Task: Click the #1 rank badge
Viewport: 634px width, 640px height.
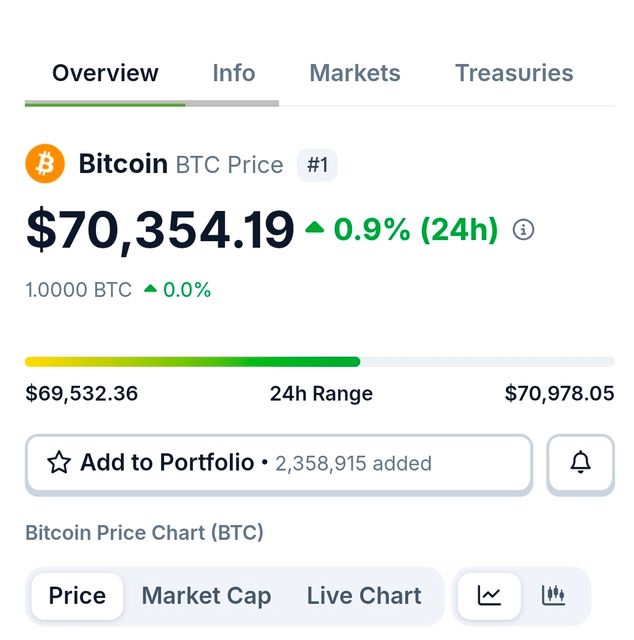Action: (x=317, y=165)
